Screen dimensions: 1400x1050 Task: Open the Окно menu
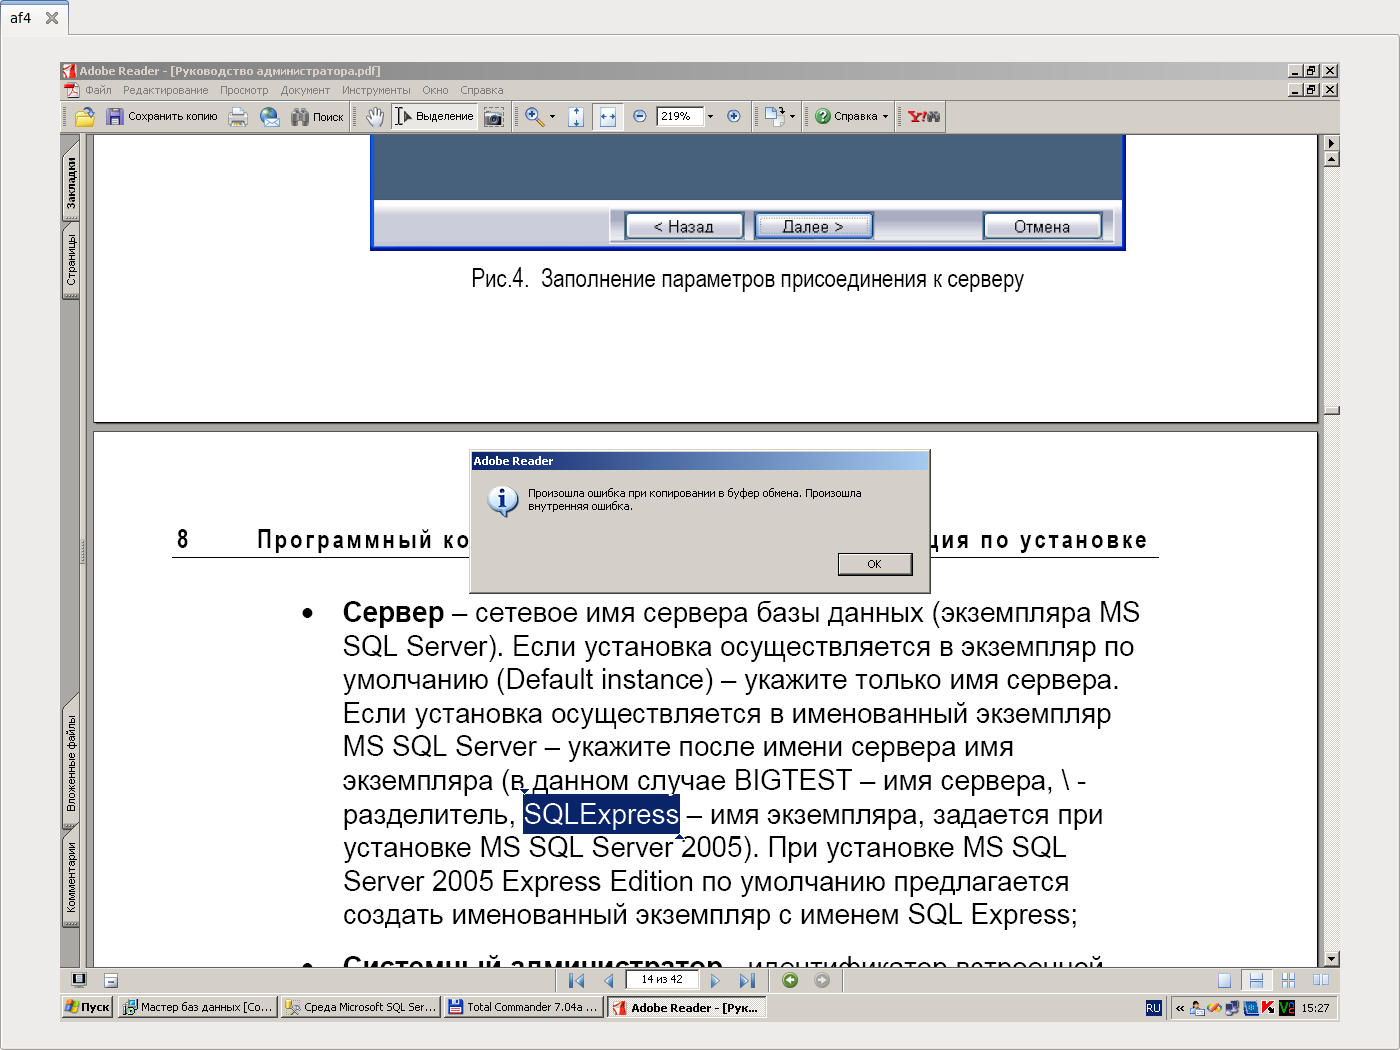click(435, 90)
